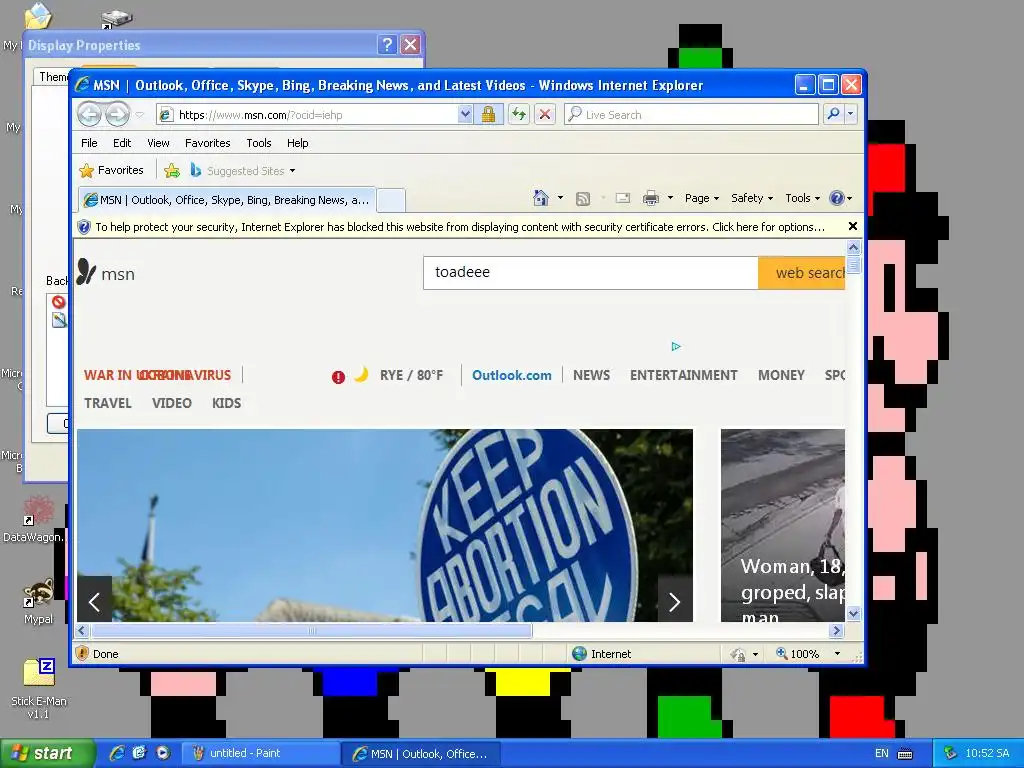Open the Edit menu

(x=121, y=143)
